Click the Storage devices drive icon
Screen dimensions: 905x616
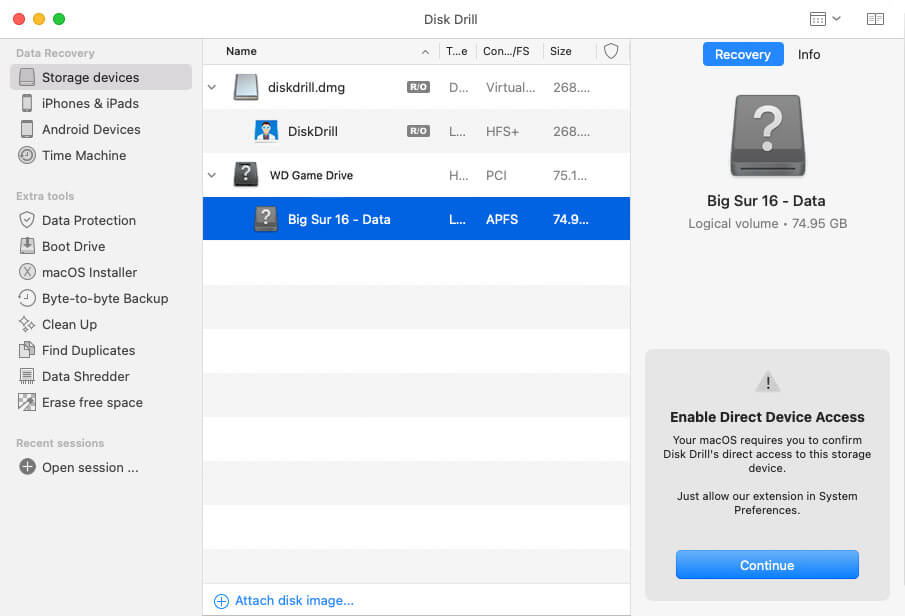coord(27,77)
